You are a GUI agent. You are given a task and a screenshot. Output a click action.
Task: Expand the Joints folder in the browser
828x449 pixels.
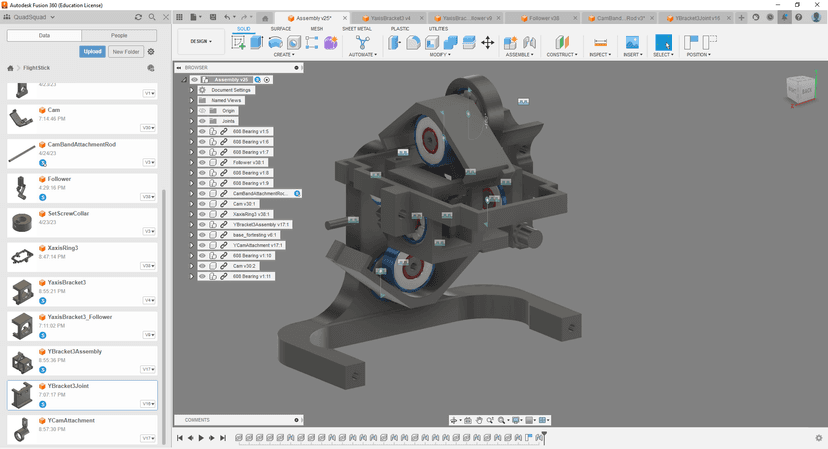(x=191, y=121)
